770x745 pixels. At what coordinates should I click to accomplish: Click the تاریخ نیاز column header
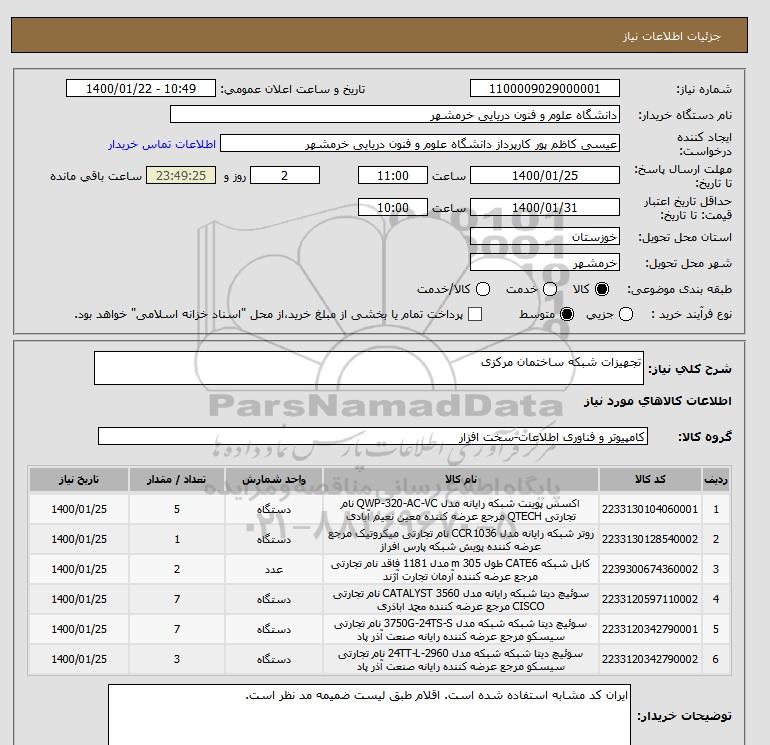point(79,479)
